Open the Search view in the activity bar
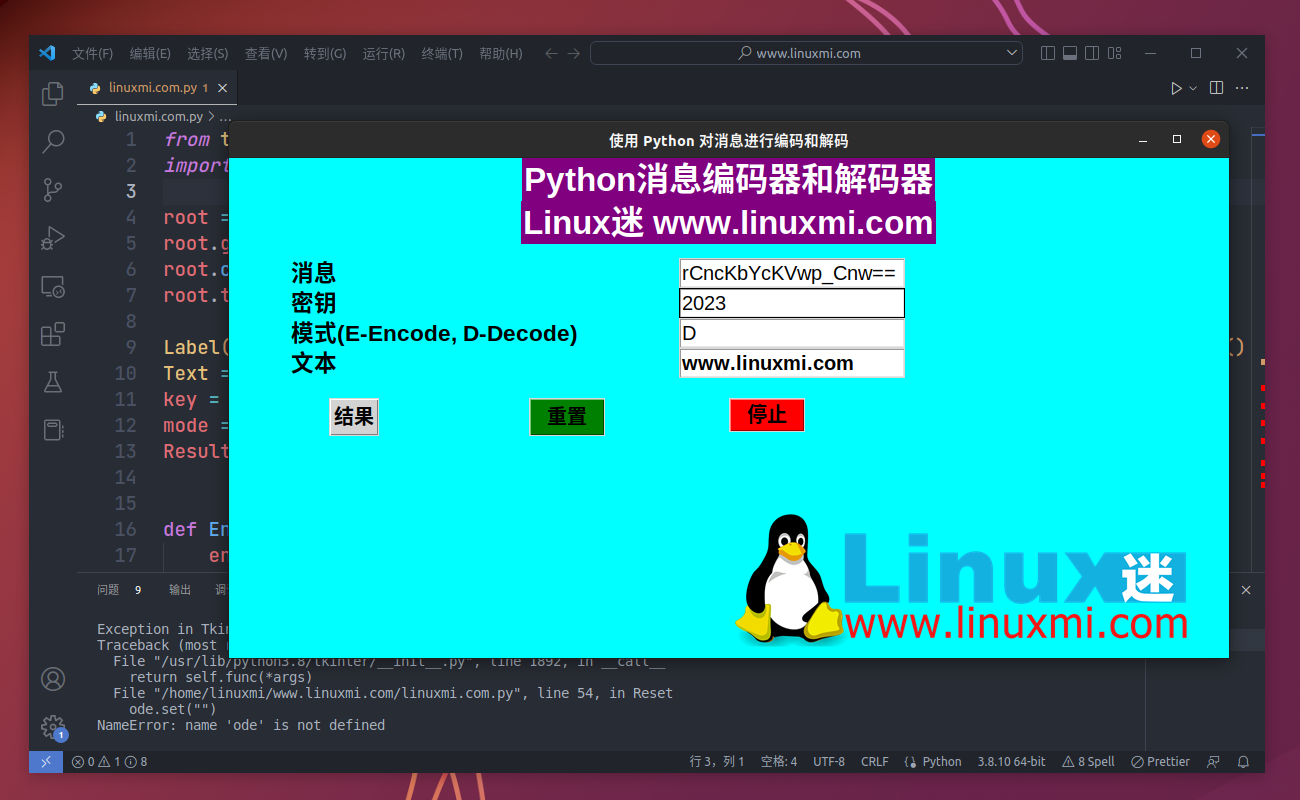Screen dimensions: 1300x800 coord(53,142)
